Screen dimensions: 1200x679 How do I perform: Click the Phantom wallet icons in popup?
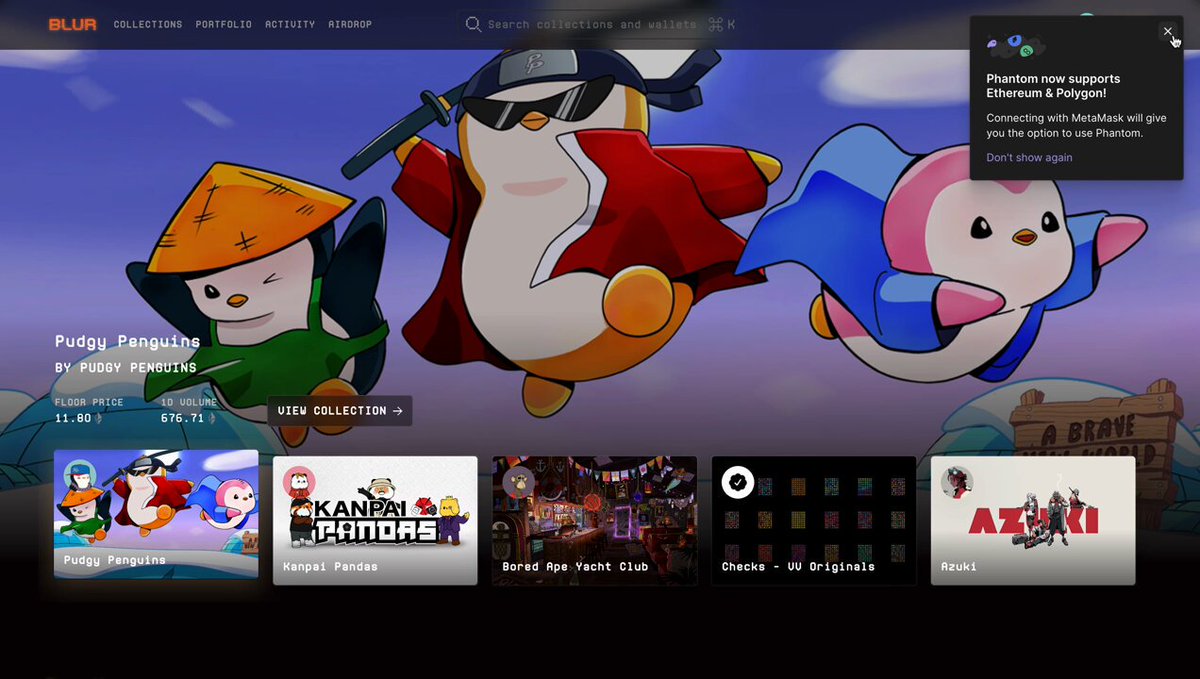pyautogui.click(x=1015, y=46)
